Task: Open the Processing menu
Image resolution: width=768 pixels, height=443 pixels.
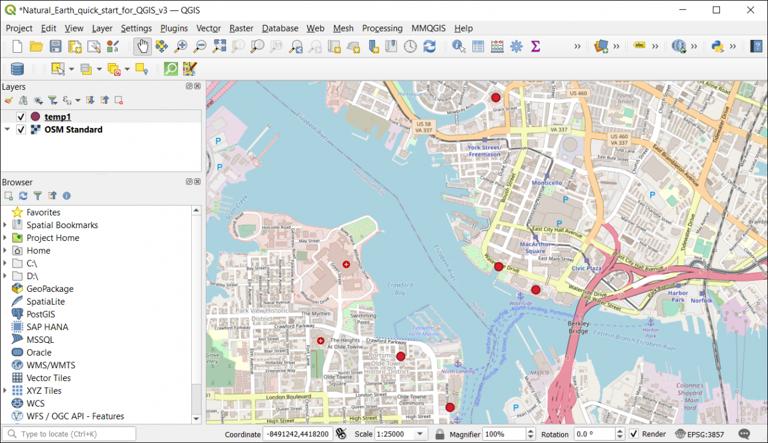Action: point(382,28)
